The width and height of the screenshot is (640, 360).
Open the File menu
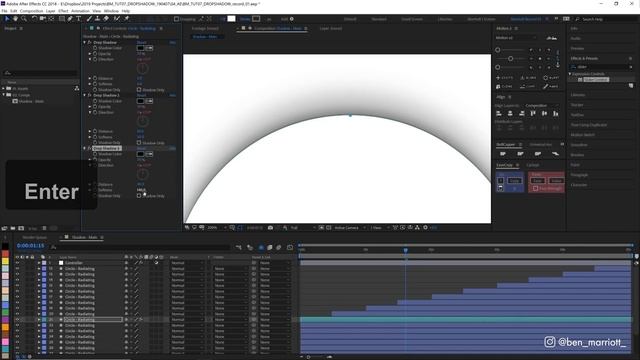4,11
